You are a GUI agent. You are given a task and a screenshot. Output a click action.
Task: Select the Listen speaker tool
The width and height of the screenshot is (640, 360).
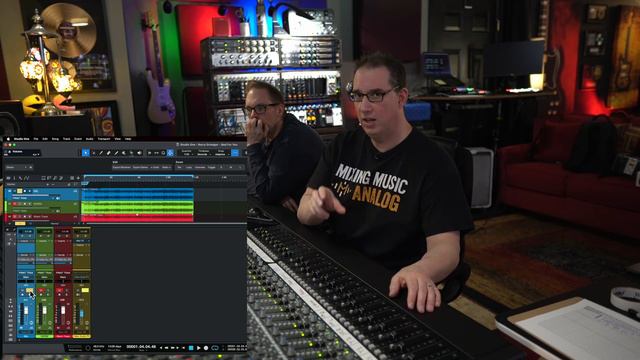coord(139,153)
